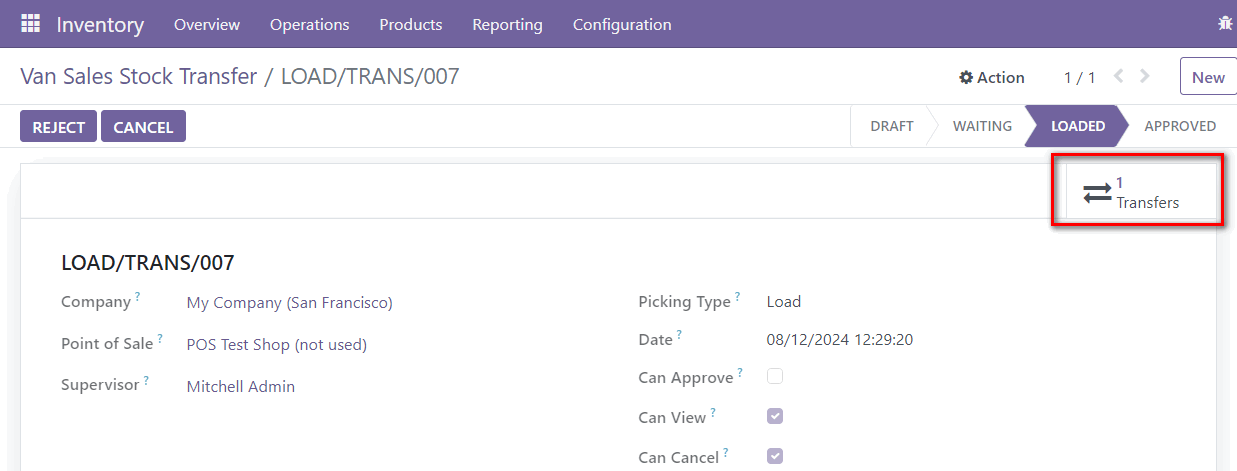The image size is (1237, 471).
Task: Open the apps grid menu icon
Action: tap(30, 24)
